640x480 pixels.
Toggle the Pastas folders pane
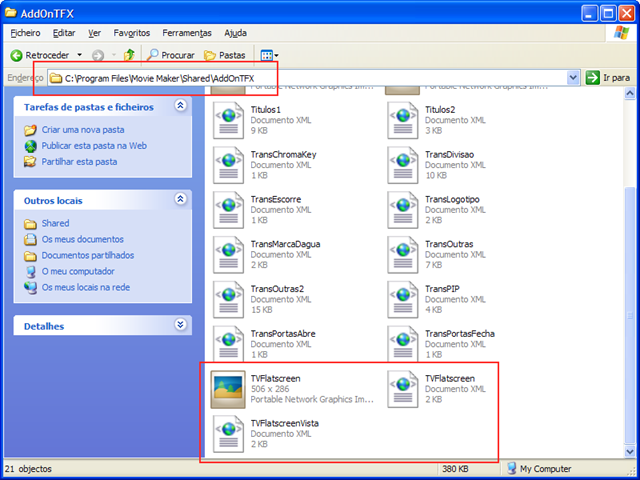225,55
